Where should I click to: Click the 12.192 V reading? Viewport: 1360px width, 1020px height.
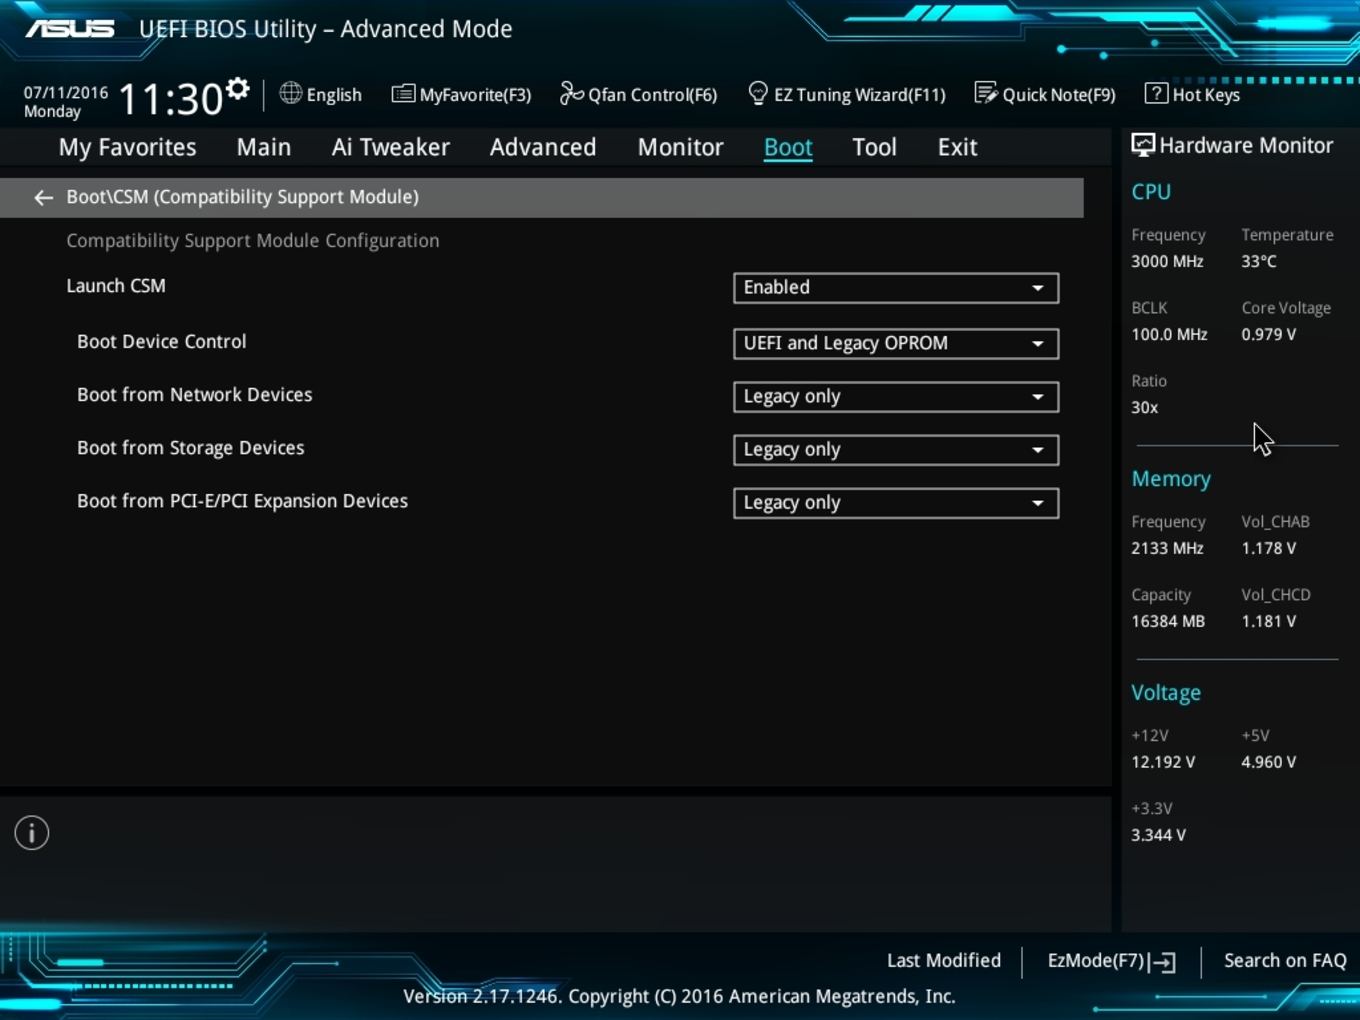click(x=1163, y=762)
